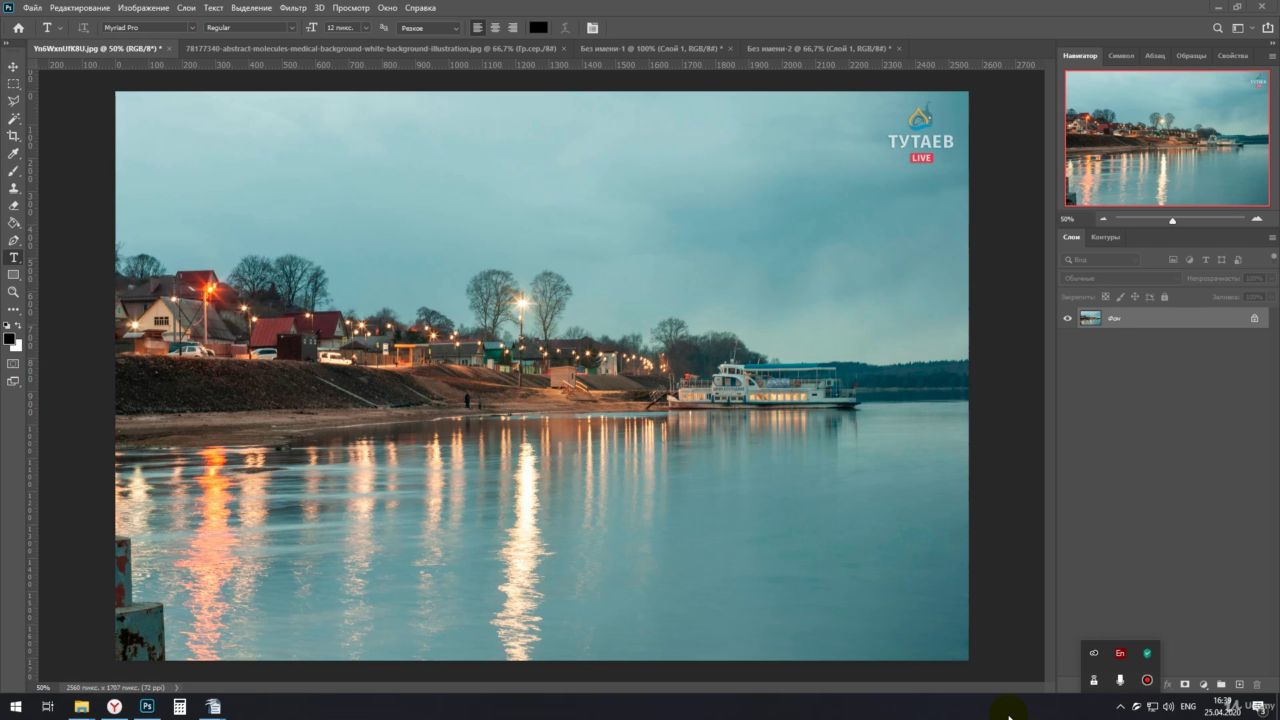The image size is (1280, 720).
Task: Select the Zoom tool in toolbox
Action: tap(13, 292)
